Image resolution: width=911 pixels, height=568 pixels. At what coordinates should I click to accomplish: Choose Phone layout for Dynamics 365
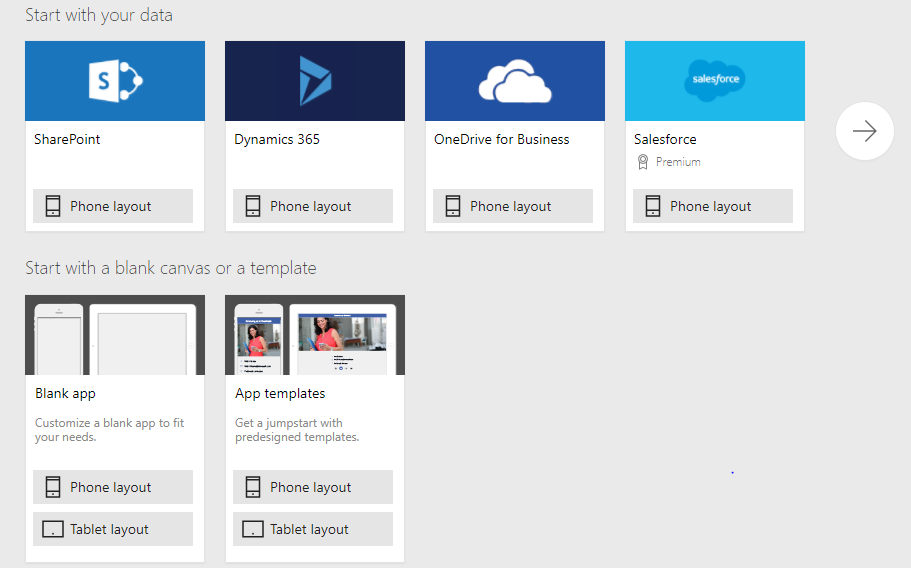[x=313, y=206]
